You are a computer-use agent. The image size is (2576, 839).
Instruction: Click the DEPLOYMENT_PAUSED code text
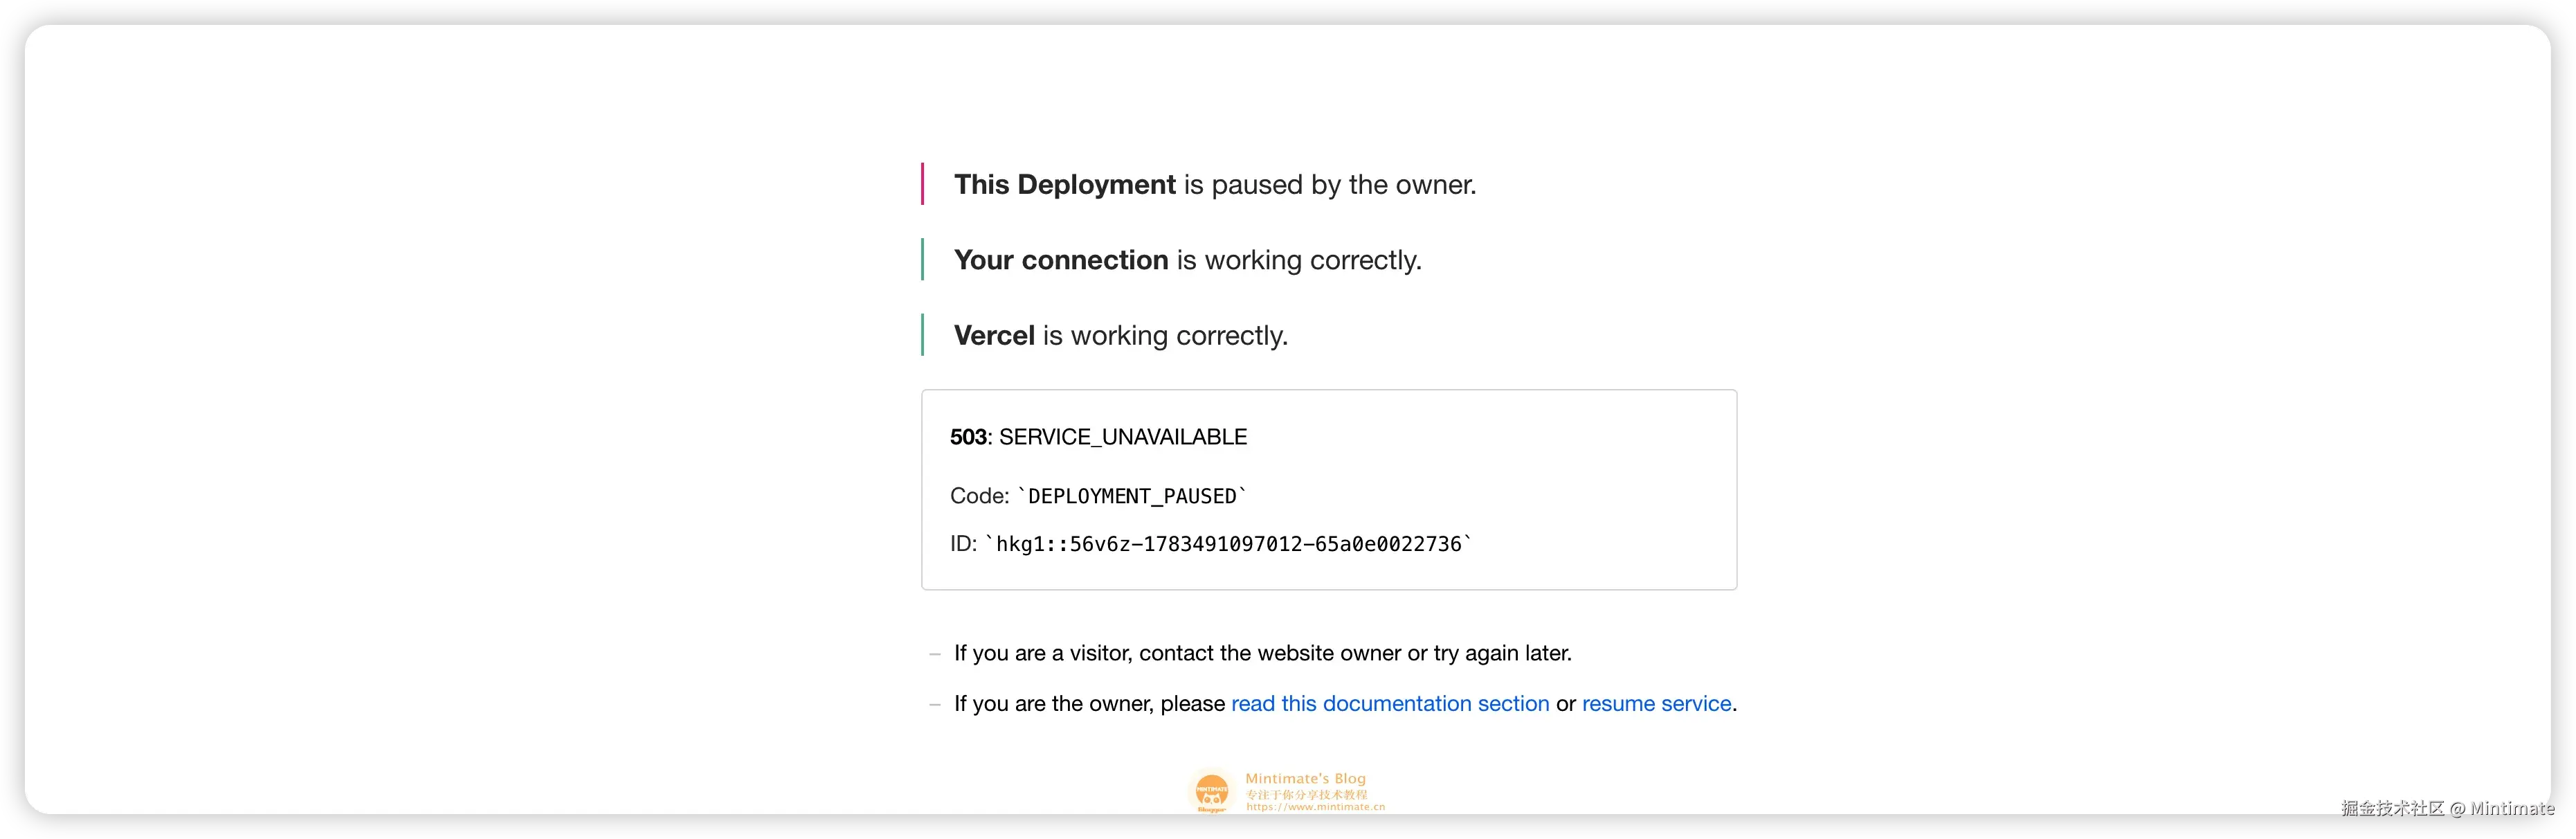(1132, 496)
